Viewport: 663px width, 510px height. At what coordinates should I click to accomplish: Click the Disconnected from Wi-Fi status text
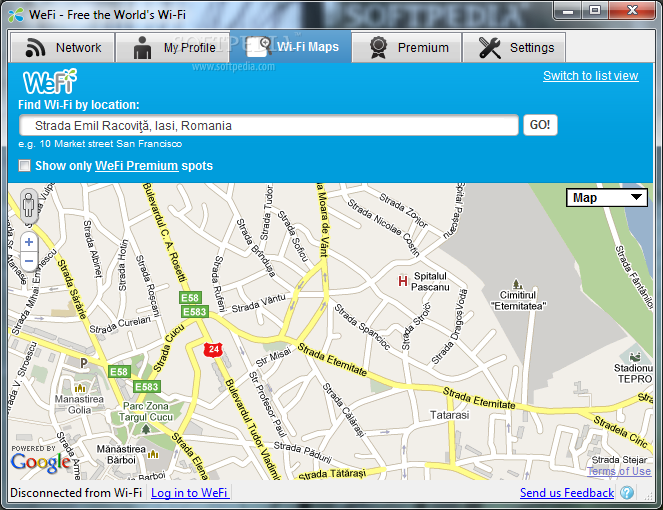pyautogui.click(x=76, y=493)
